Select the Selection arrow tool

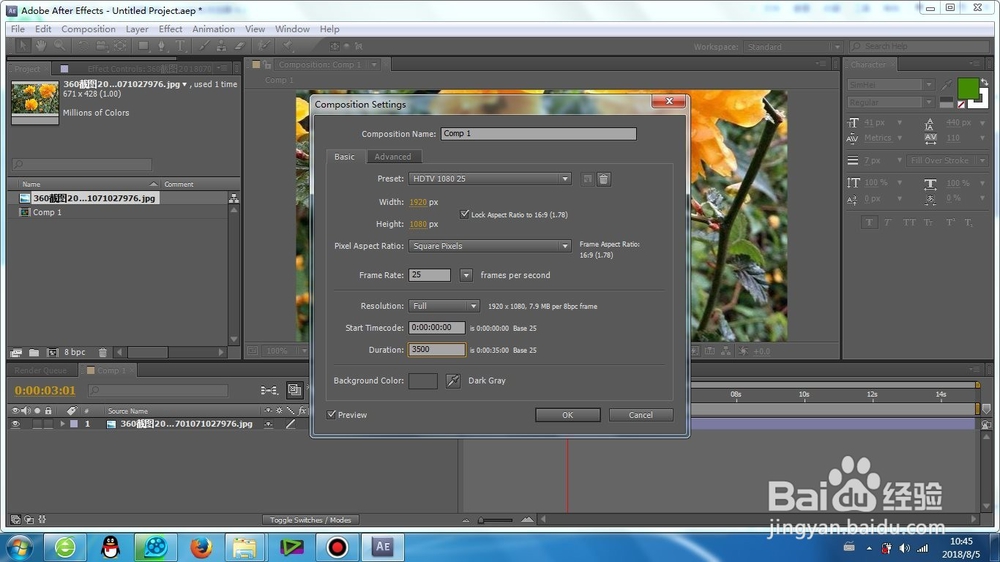pos(22,46)
